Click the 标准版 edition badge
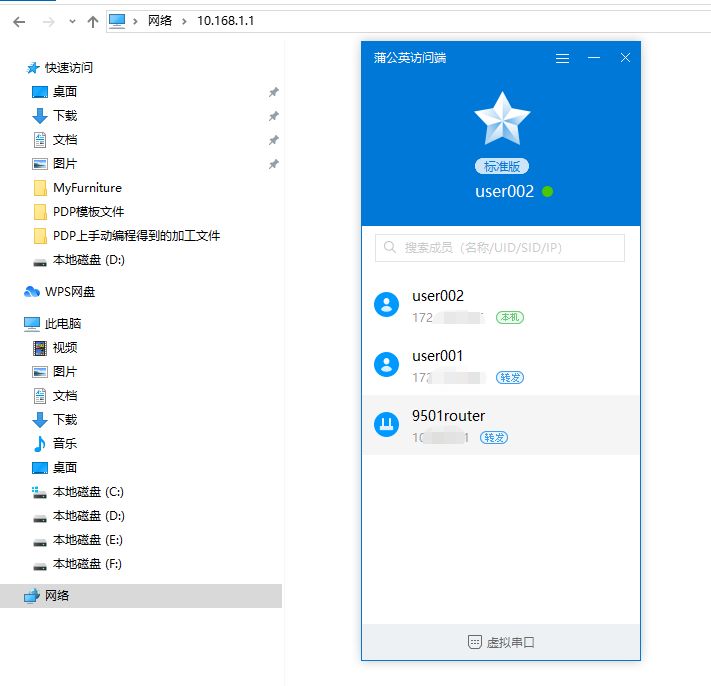 tap(501, 167)
